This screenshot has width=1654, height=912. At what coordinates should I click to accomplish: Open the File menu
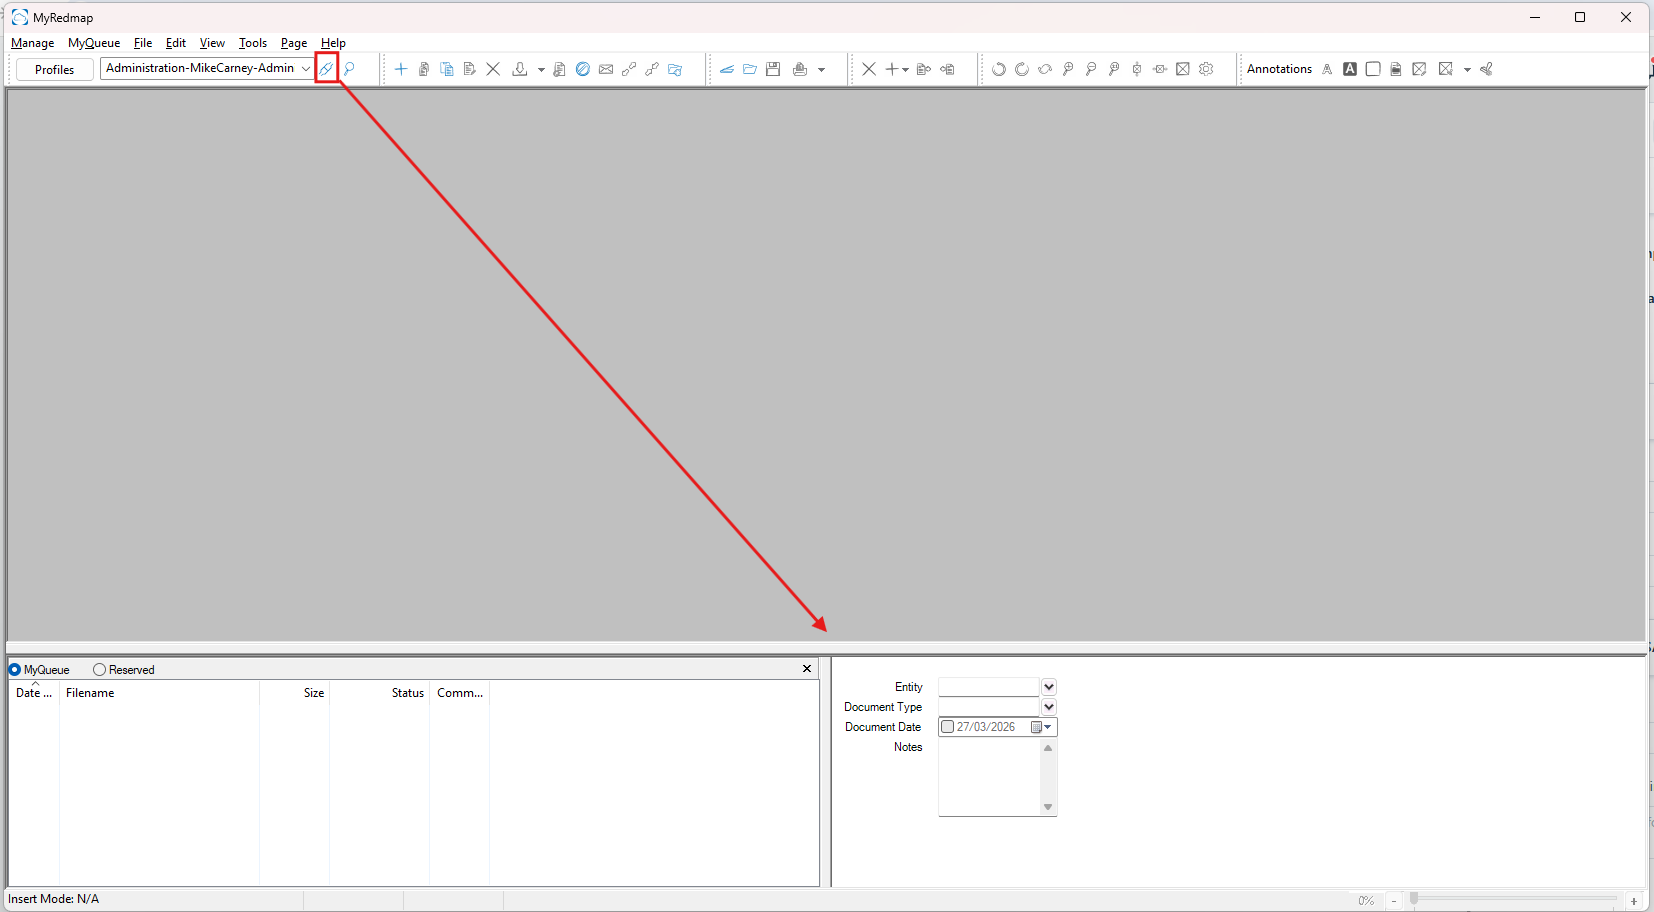143,43
